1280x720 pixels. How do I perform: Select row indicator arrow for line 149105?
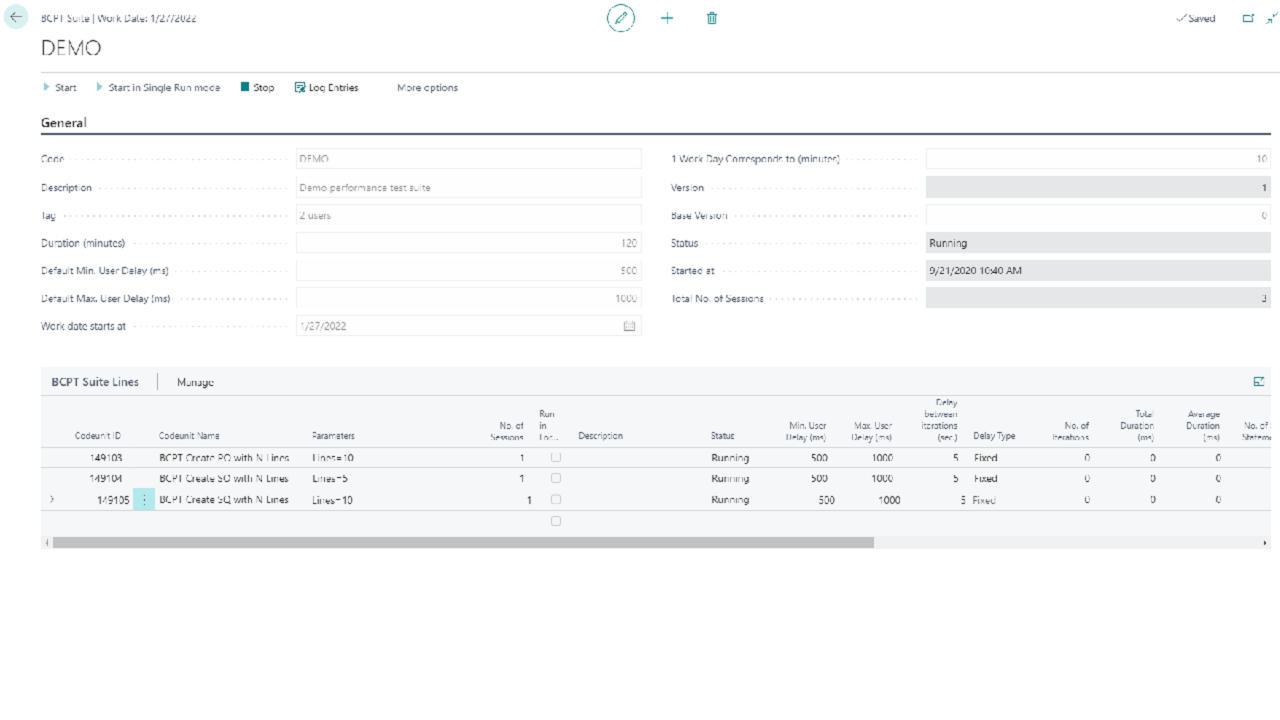click(x=51, y=500)
